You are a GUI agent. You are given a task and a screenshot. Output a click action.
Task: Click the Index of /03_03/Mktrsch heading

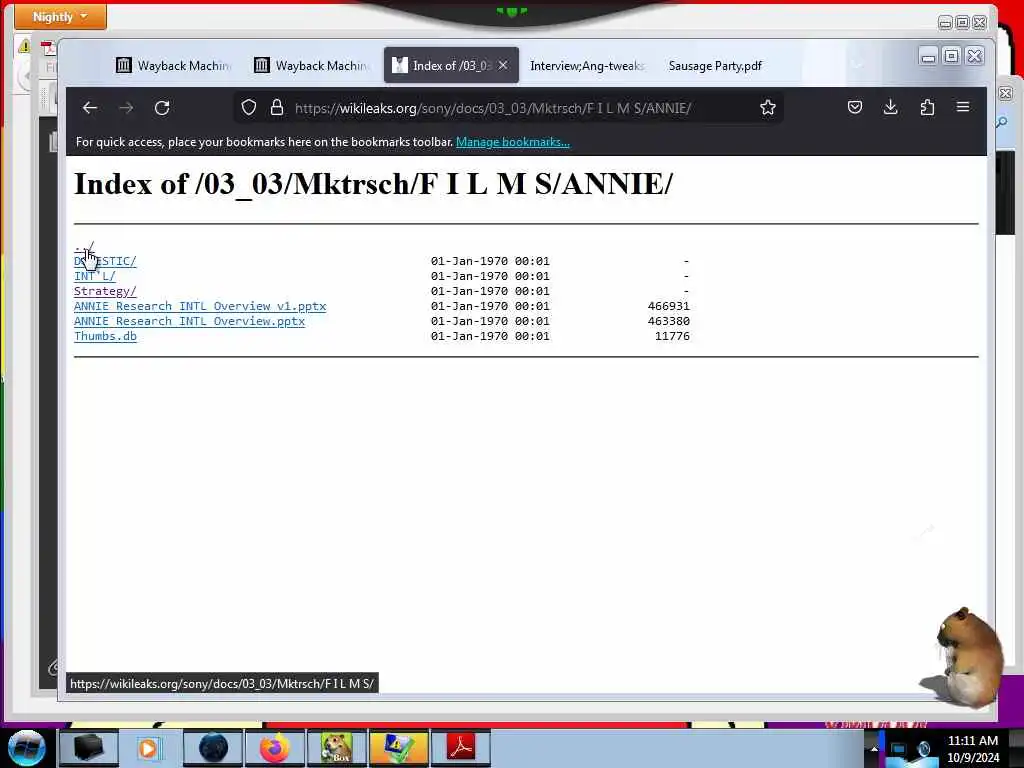373,184
